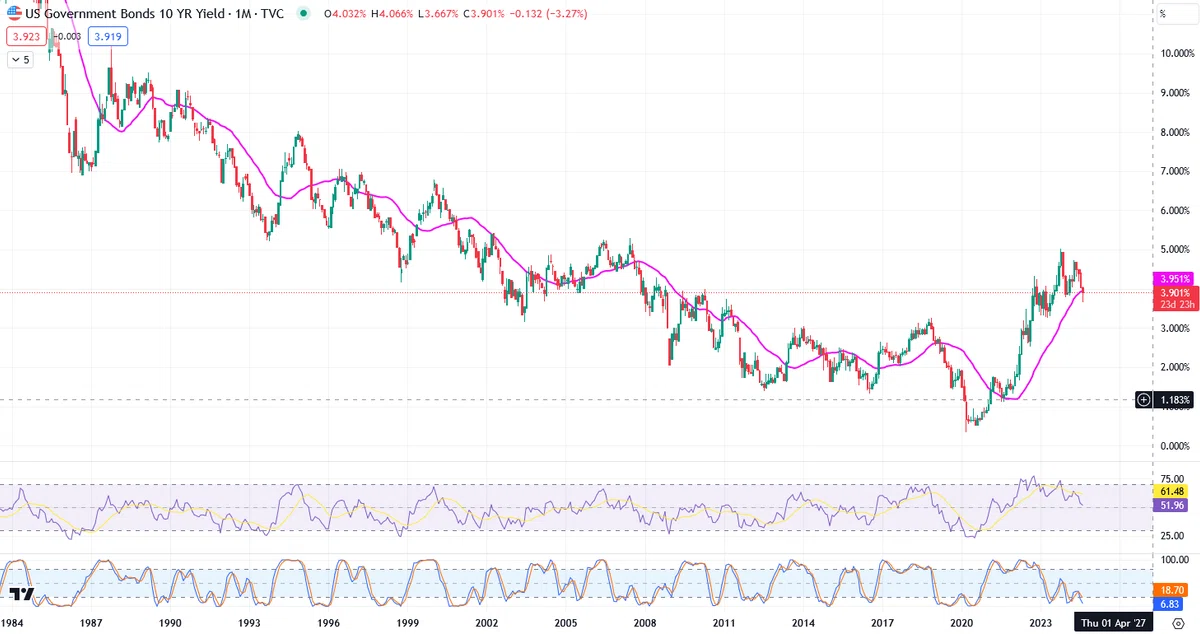Click the −0.003 spread value between price buttons
Screen dimensions: 1200x634
click(x=67, y=36)
